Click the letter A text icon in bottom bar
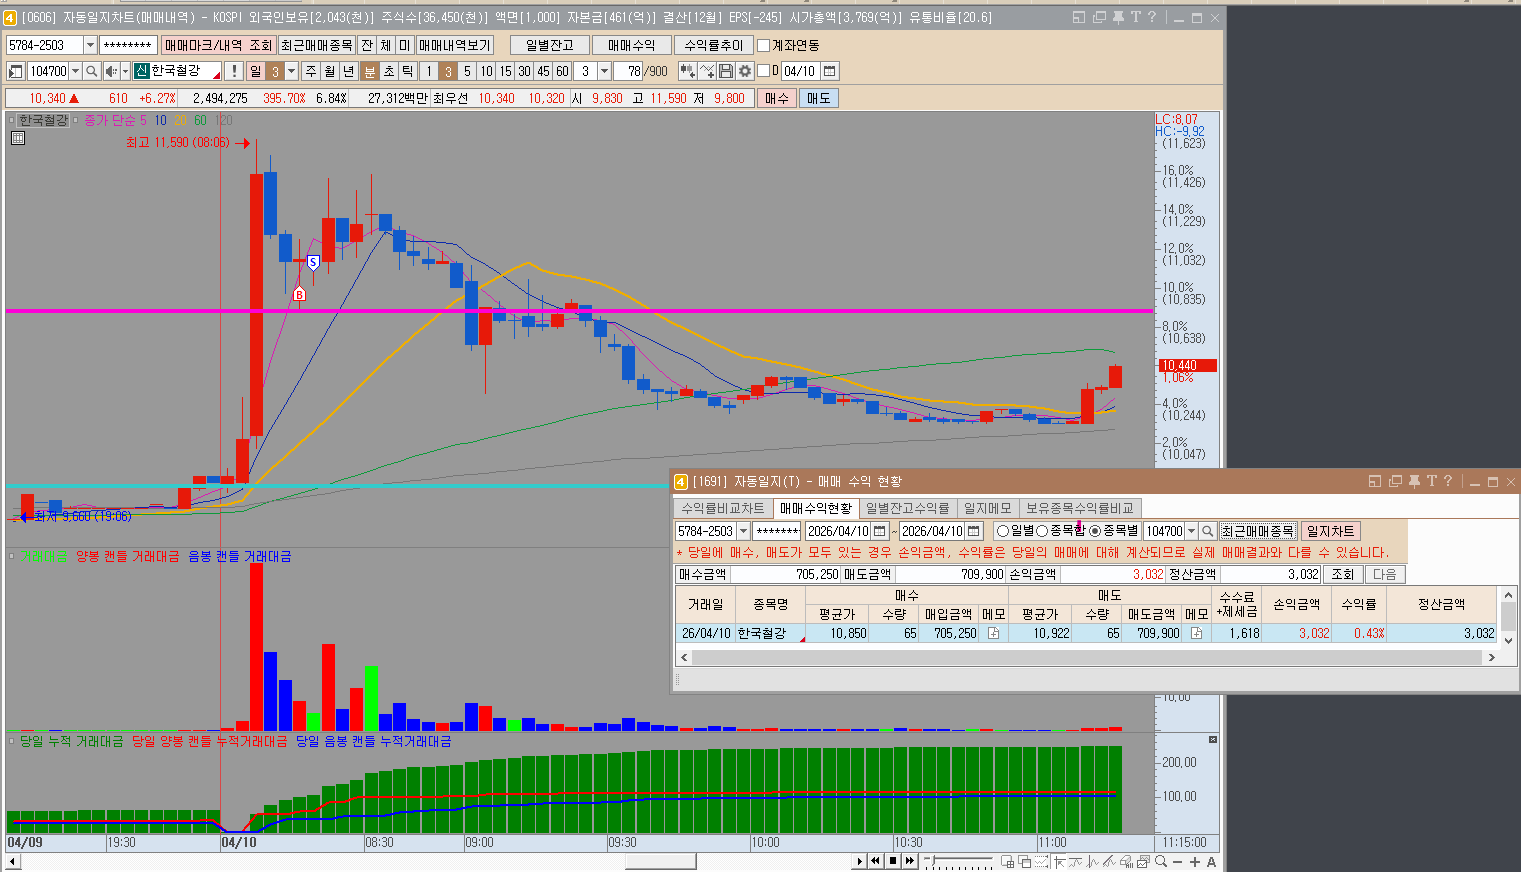This screenshot has height=872, width=1521. (x=1211, y=861)
